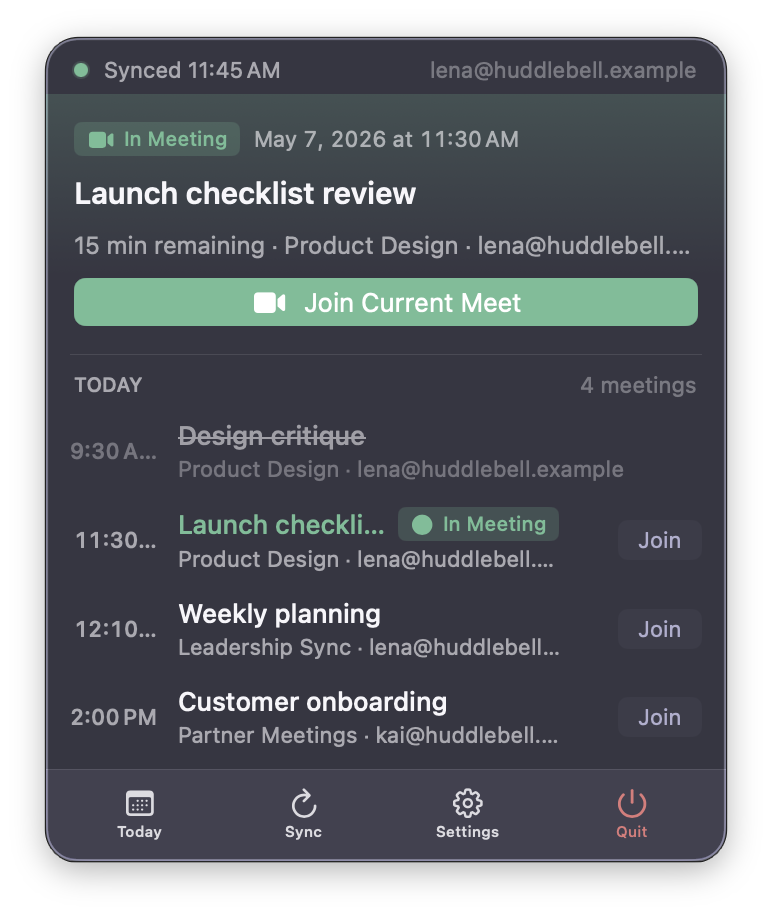The image size is (772, 916).
Task: Select the Weekly planning title
Action: [x=279, y=614]
